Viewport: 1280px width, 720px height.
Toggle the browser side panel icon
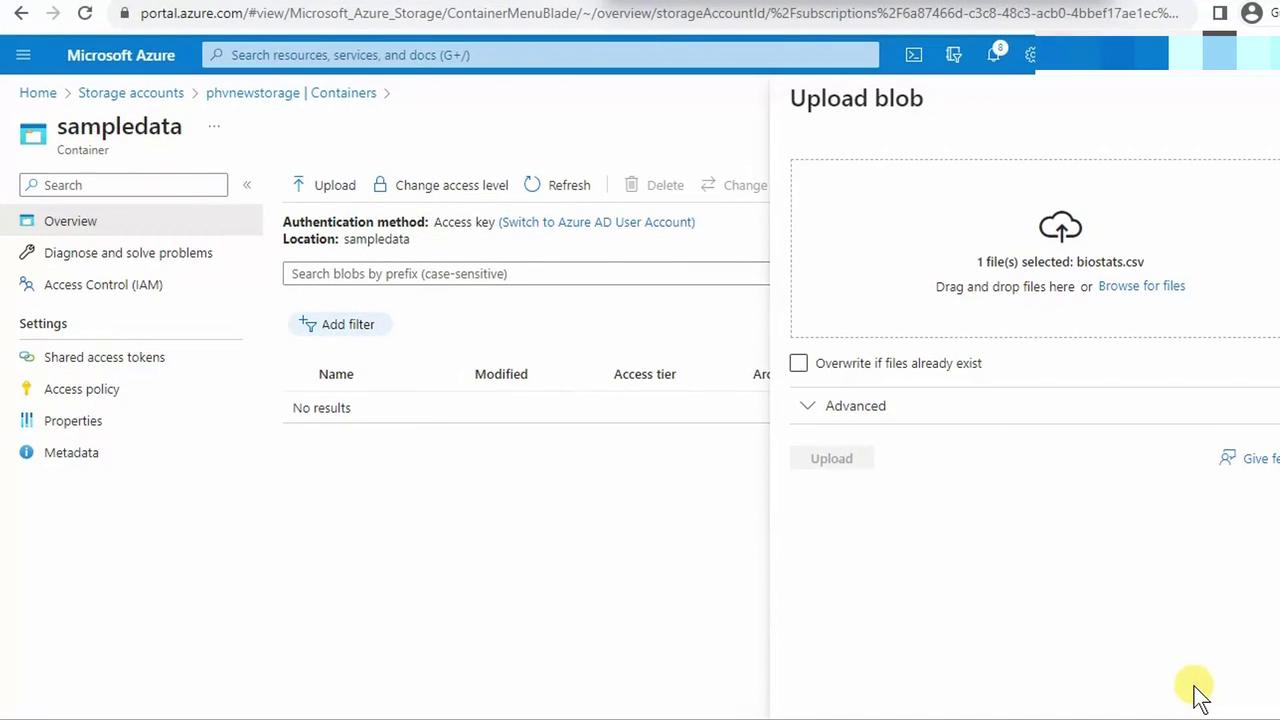pyautogui.click(x=1220, y=13)
